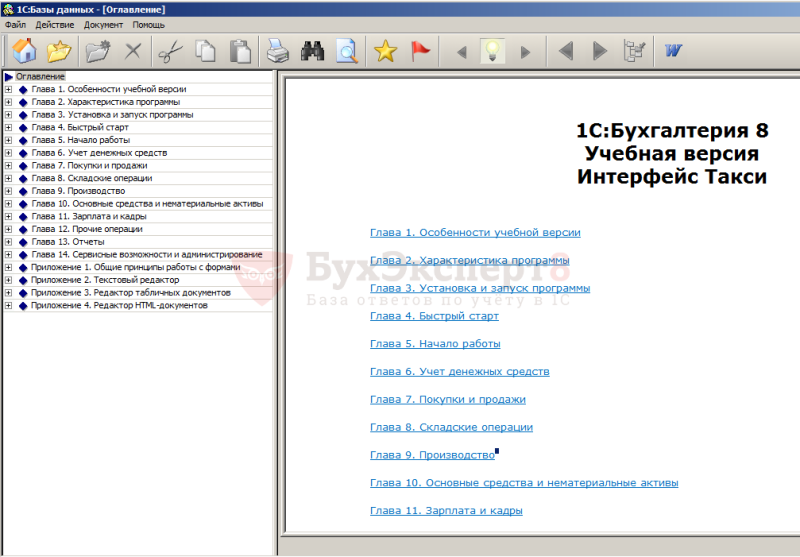Expand Глава 13. Отчеты tree node
800x557 pixels.
click(x=8, y=242)
